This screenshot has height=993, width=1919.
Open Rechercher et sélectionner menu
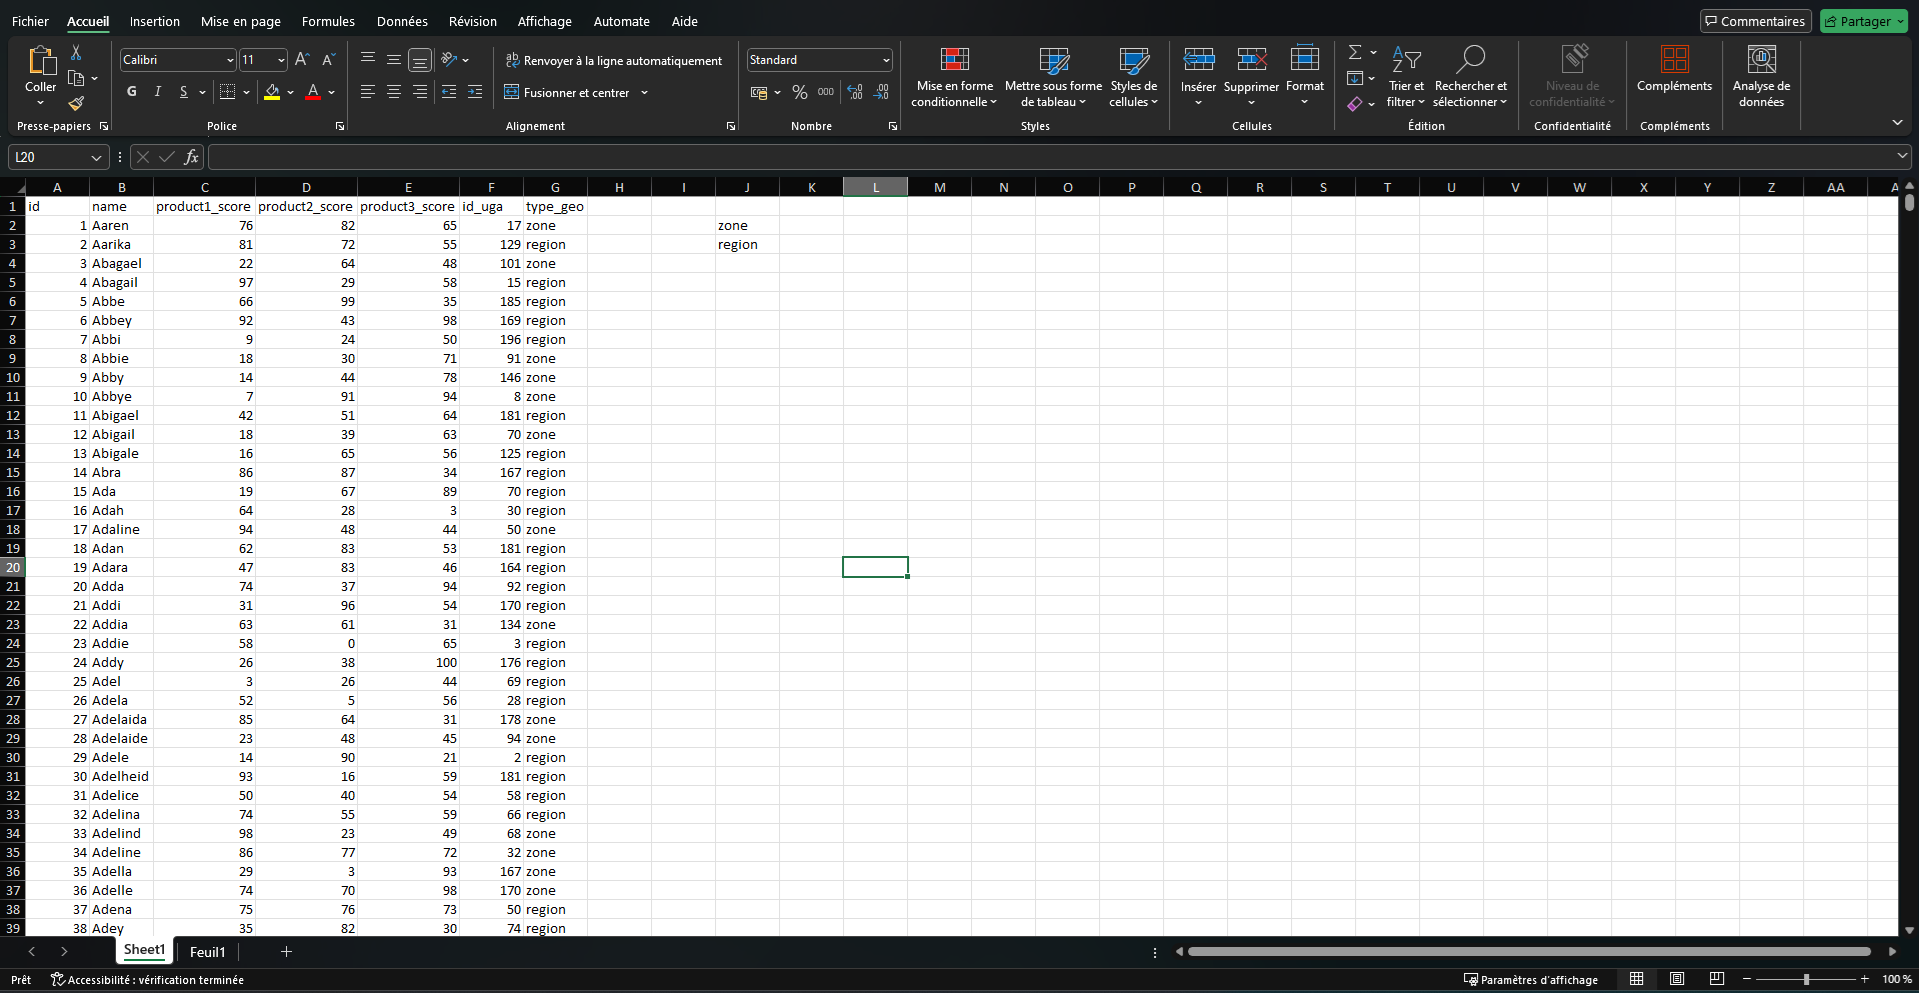(1470, 77)
